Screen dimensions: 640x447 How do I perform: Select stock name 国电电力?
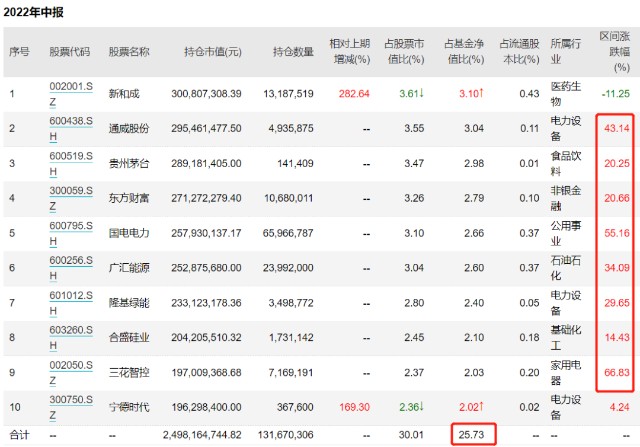point(129,233)
